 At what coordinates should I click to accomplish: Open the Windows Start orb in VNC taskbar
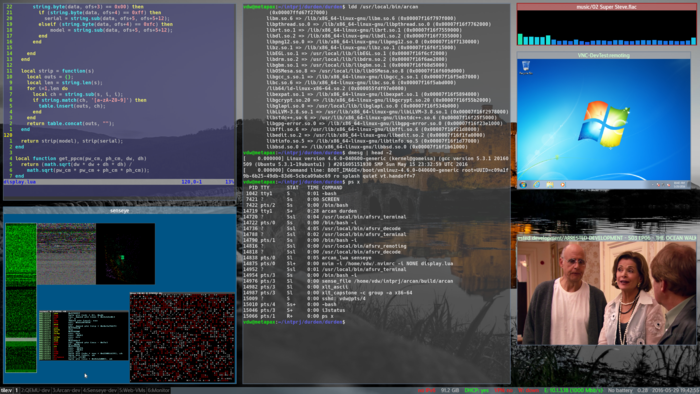click(x=523, y=184)
